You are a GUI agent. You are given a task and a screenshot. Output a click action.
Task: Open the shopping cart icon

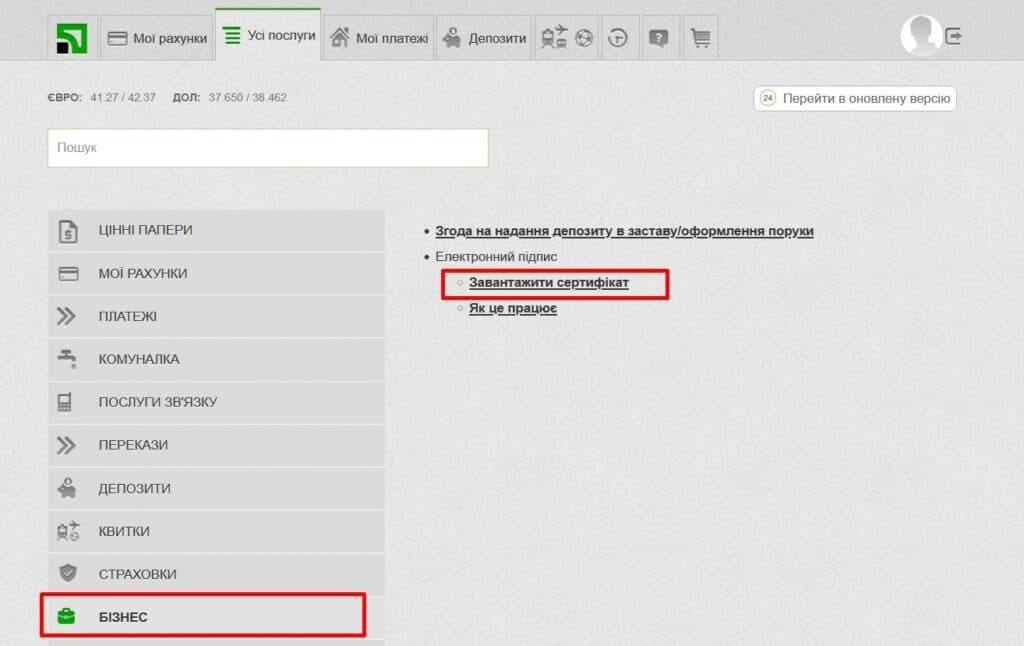700,38
